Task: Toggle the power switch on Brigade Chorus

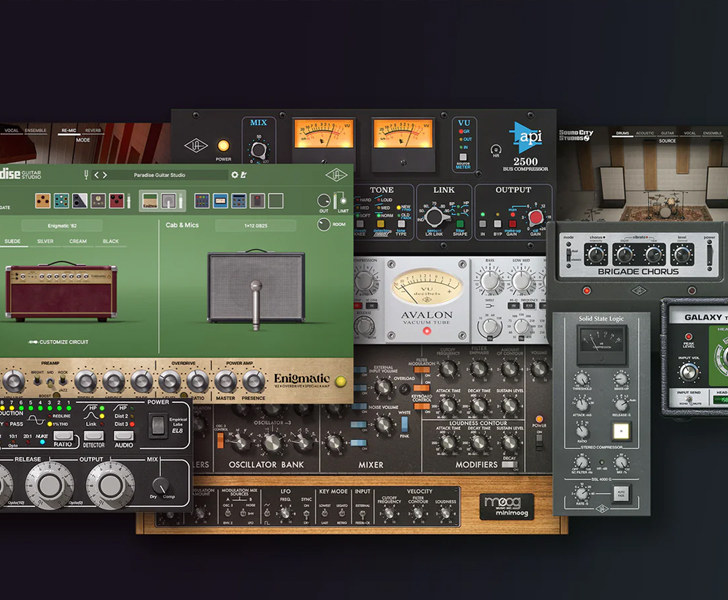Action: (710, 255)
